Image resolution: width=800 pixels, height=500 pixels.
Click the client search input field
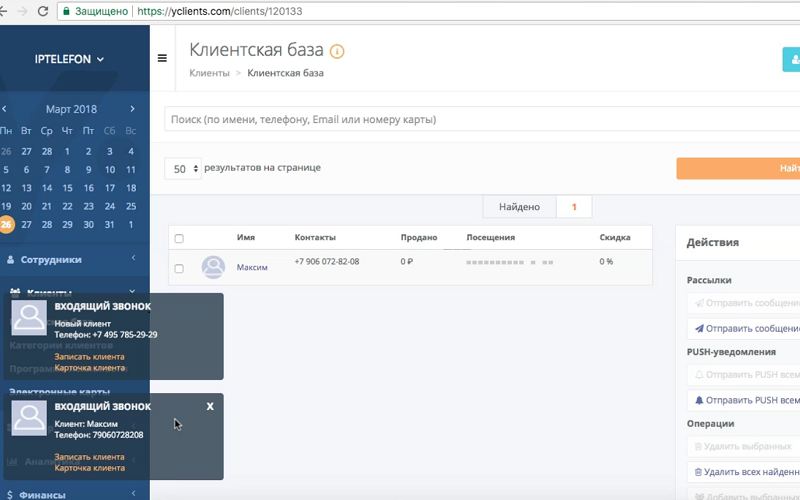click(x=482, y=119)
